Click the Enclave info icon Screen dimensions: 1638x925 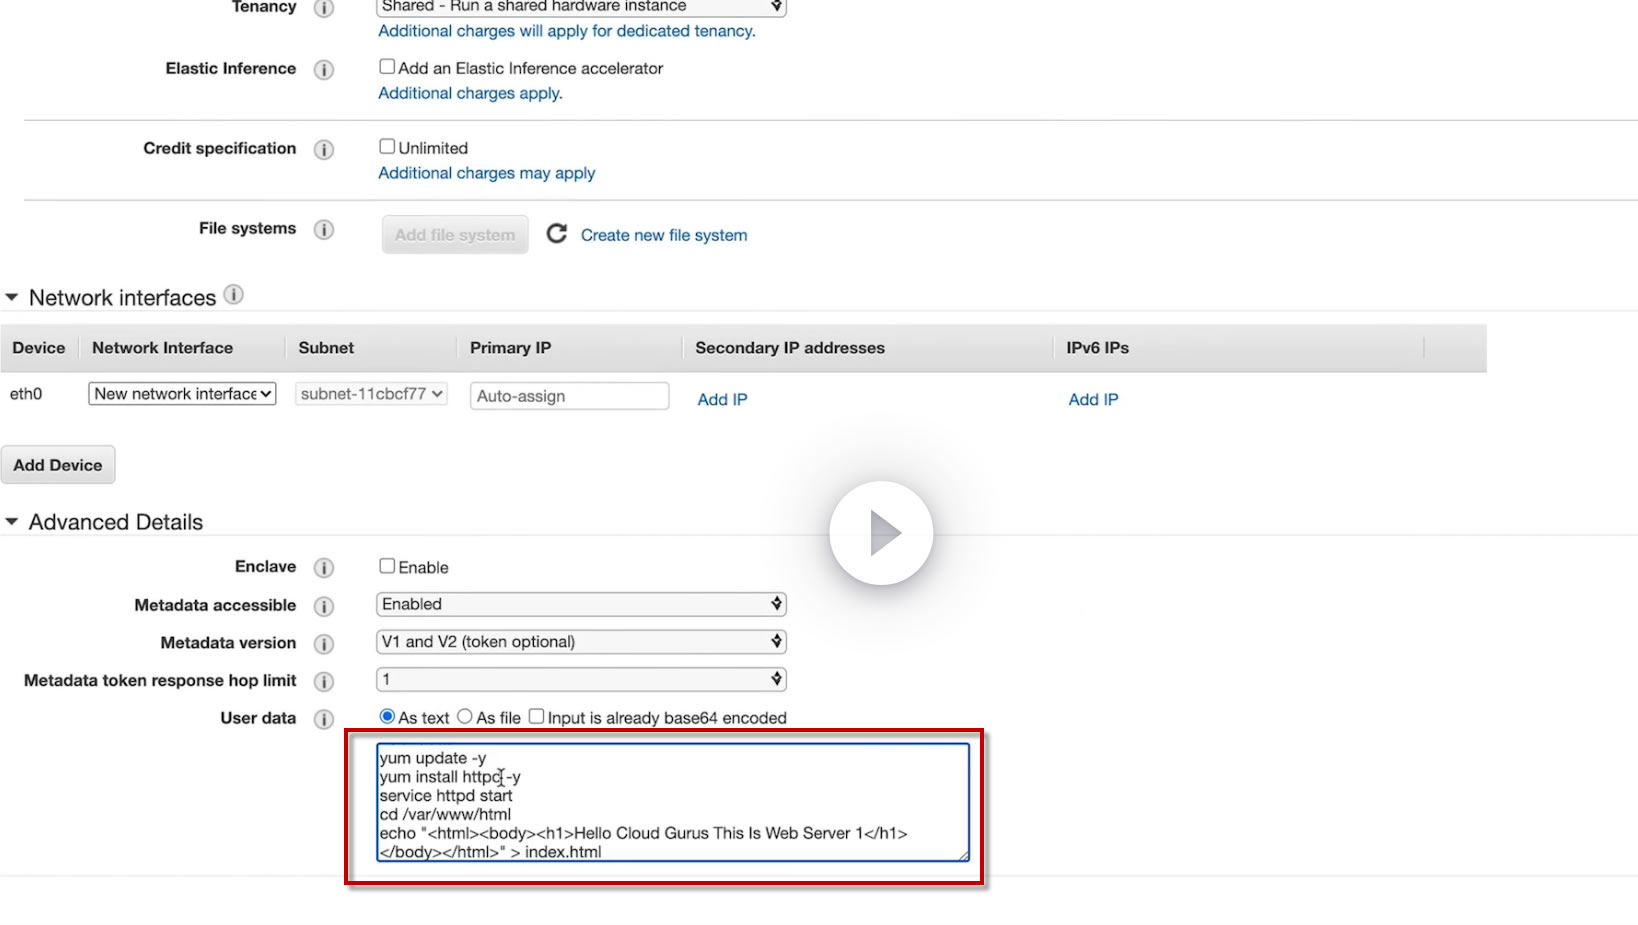(323, 568)
